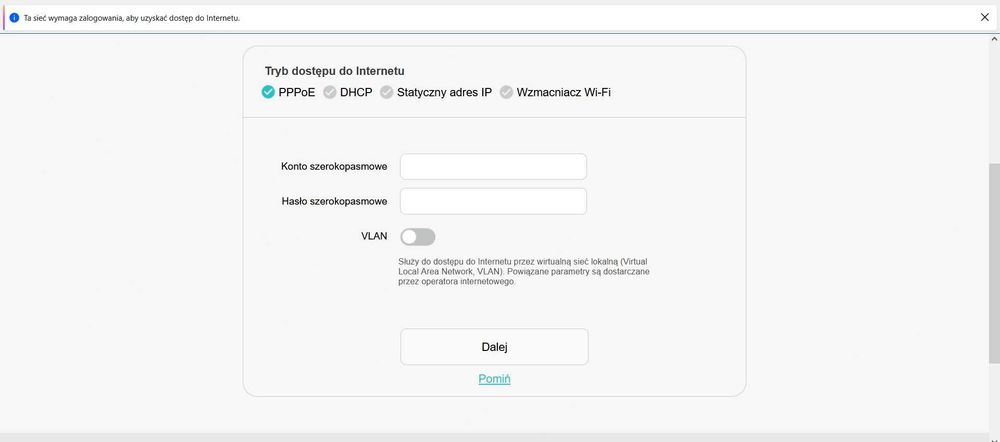Dismiss the network login notification bar
The image size is (1000, 442).
click(985, 18)
